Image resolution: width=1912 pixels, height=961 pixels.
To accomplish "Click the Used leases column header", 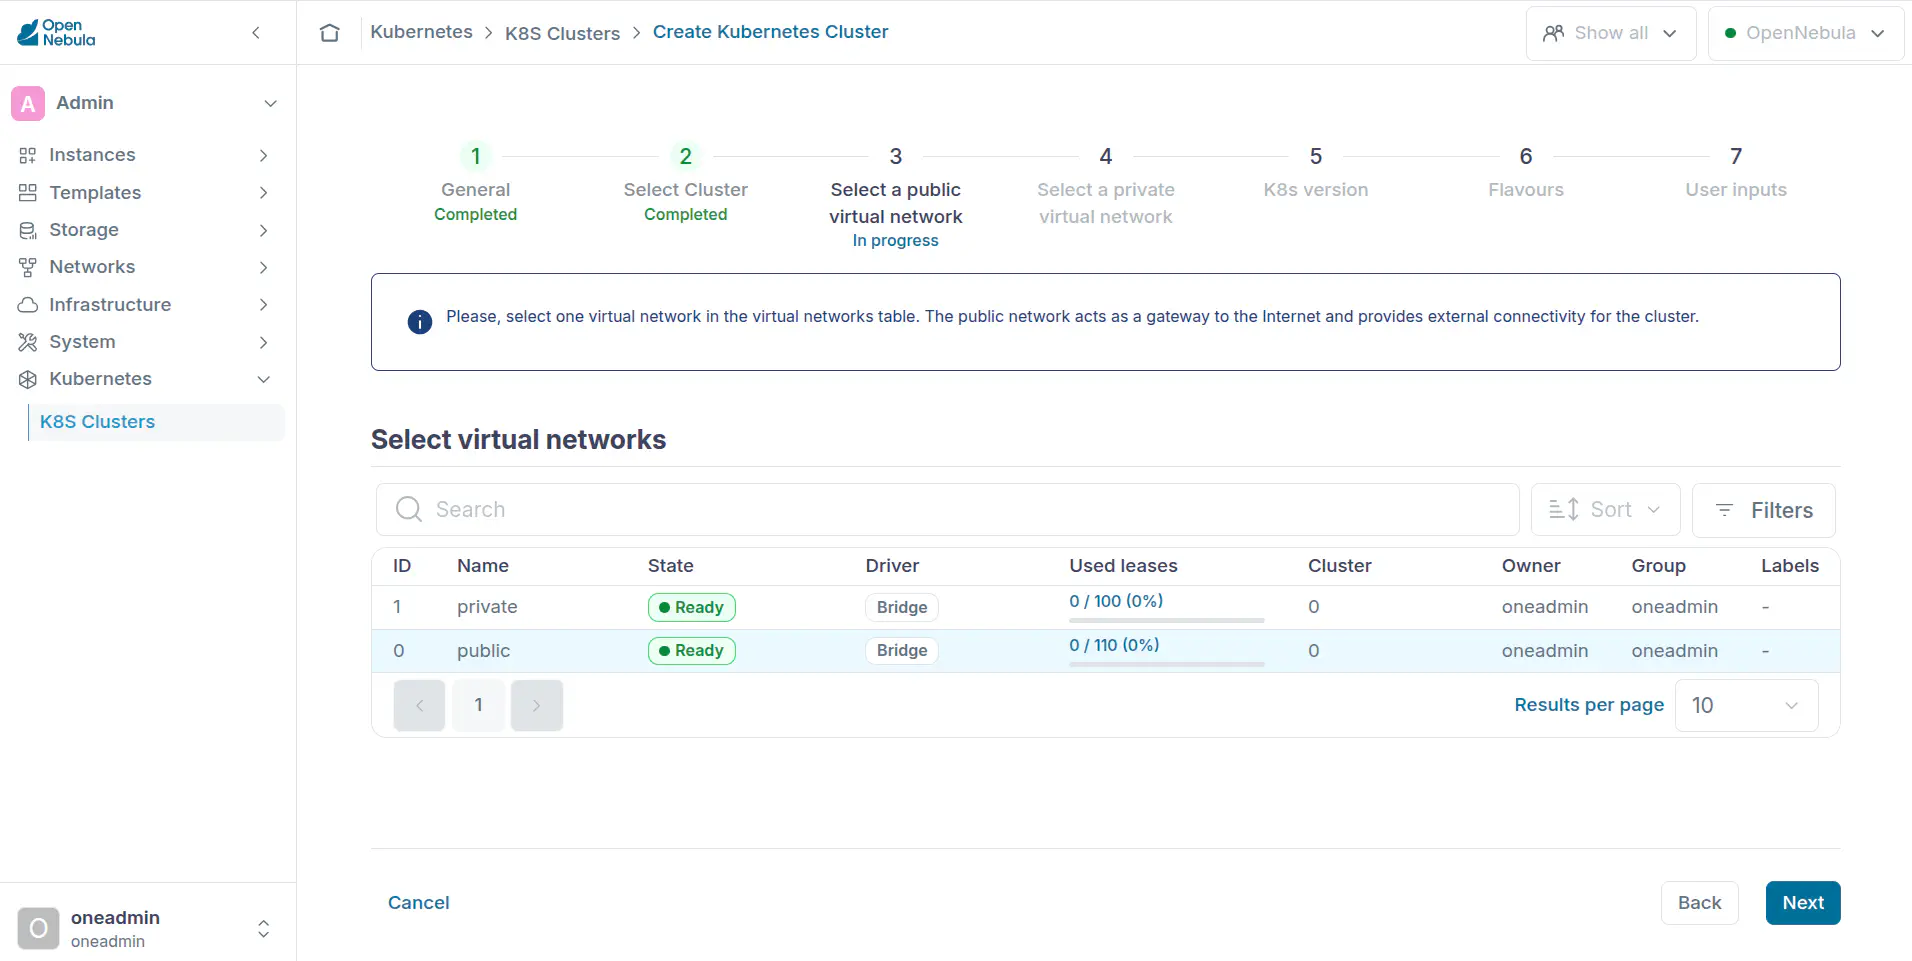I will (x=1123, y=566).
